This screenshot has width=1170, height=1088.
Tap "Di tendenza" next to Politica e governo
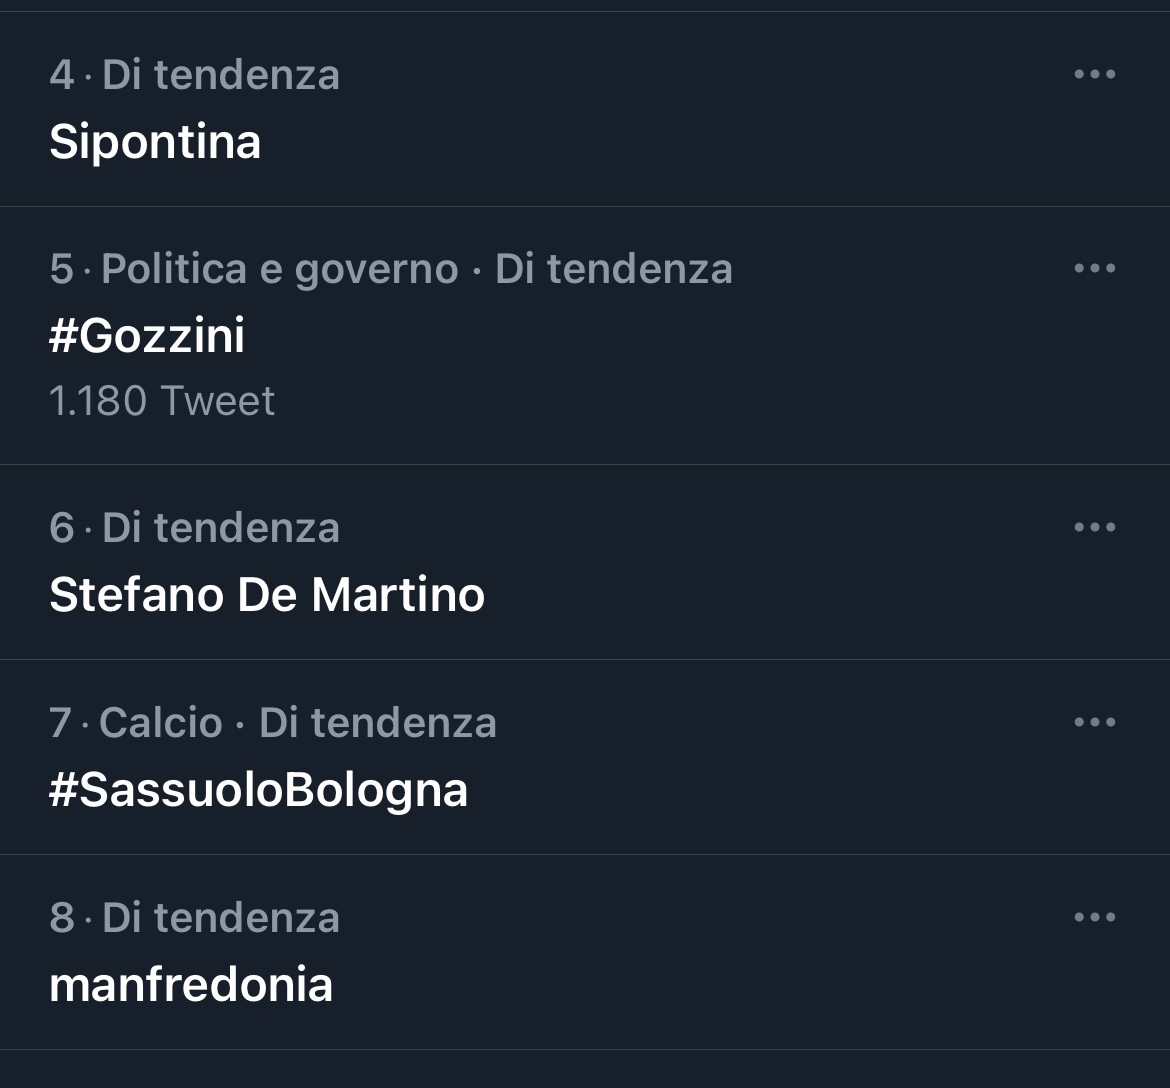[x=614, y=268]
